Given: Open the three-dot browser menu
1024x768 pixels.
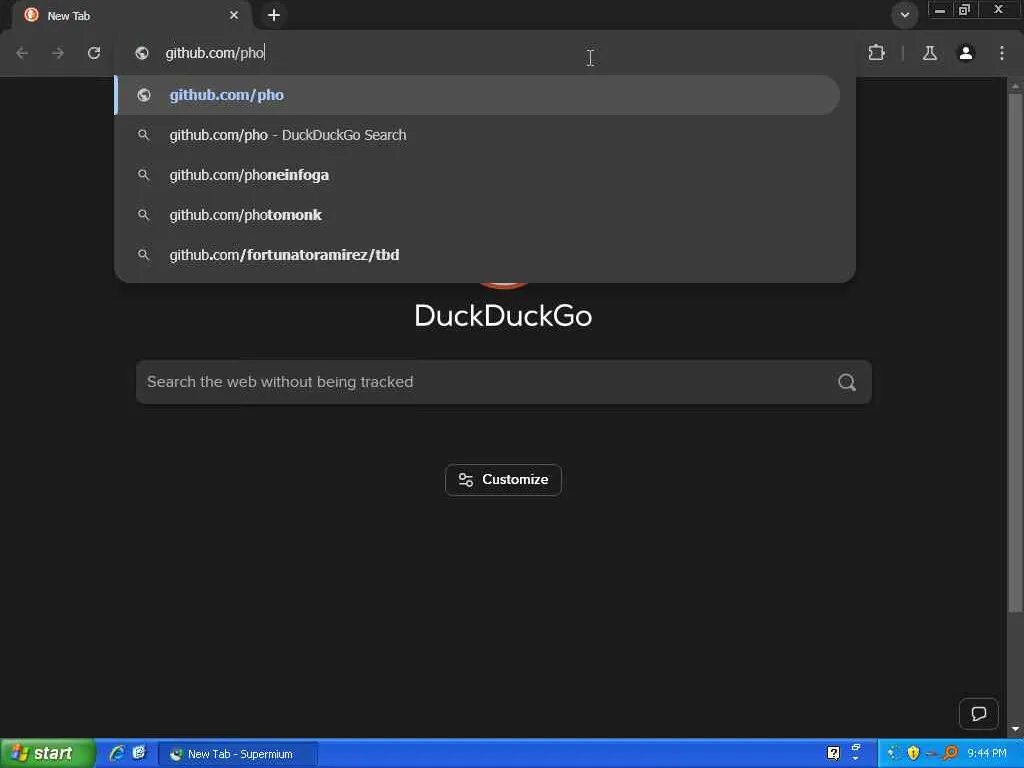Looking at the screenshot, I should coord(1002,53).
